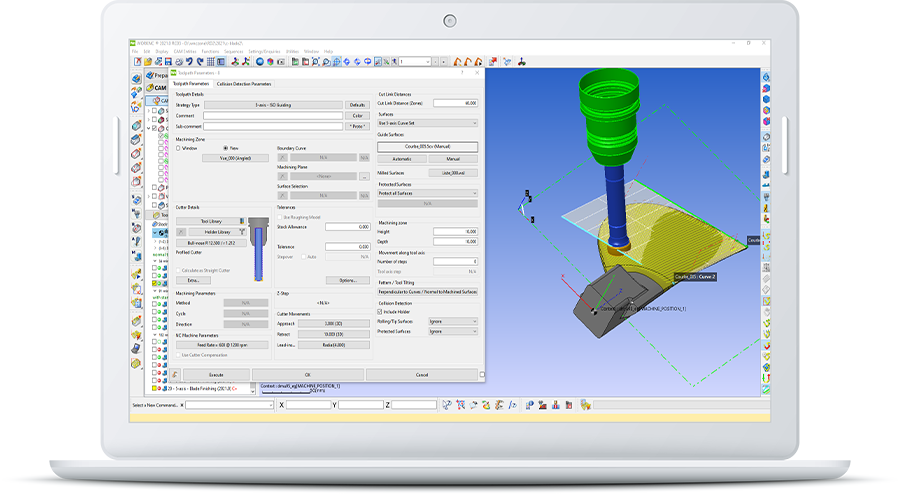Switch to Collision Detection Parameters tab

244,84
